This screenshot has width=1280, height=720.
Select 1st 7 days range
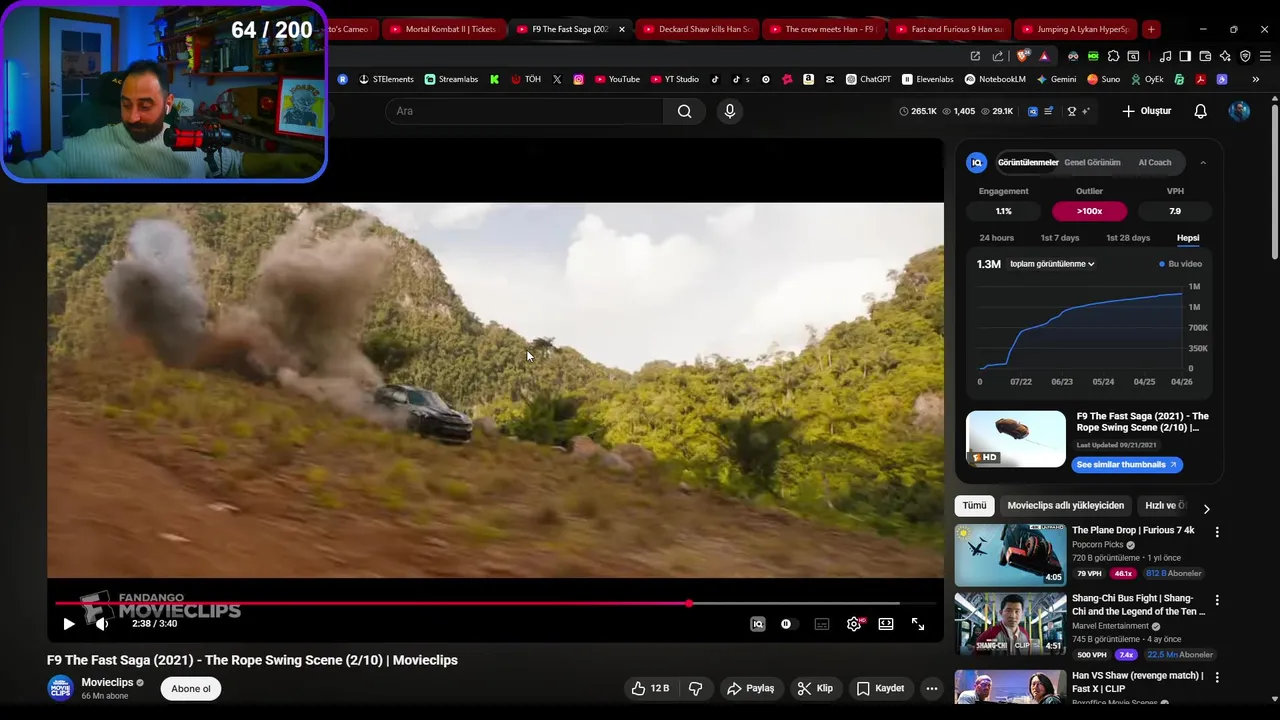coord(1060,238)
